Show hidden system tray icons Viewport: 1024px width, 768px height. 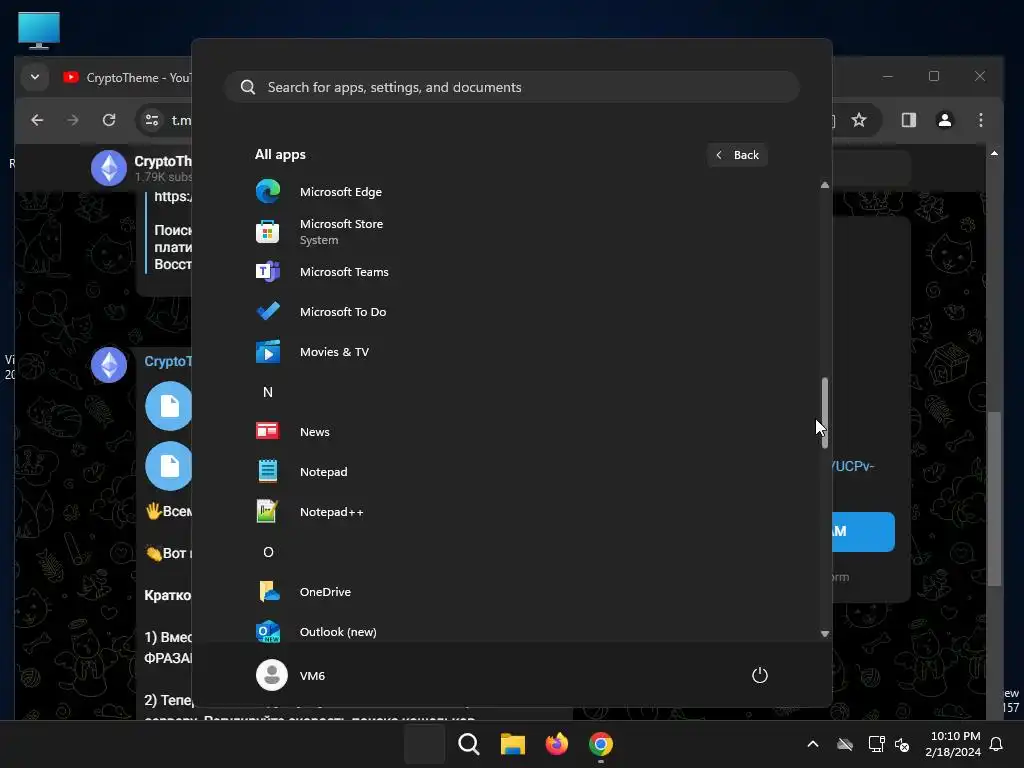tap(813, 744)
